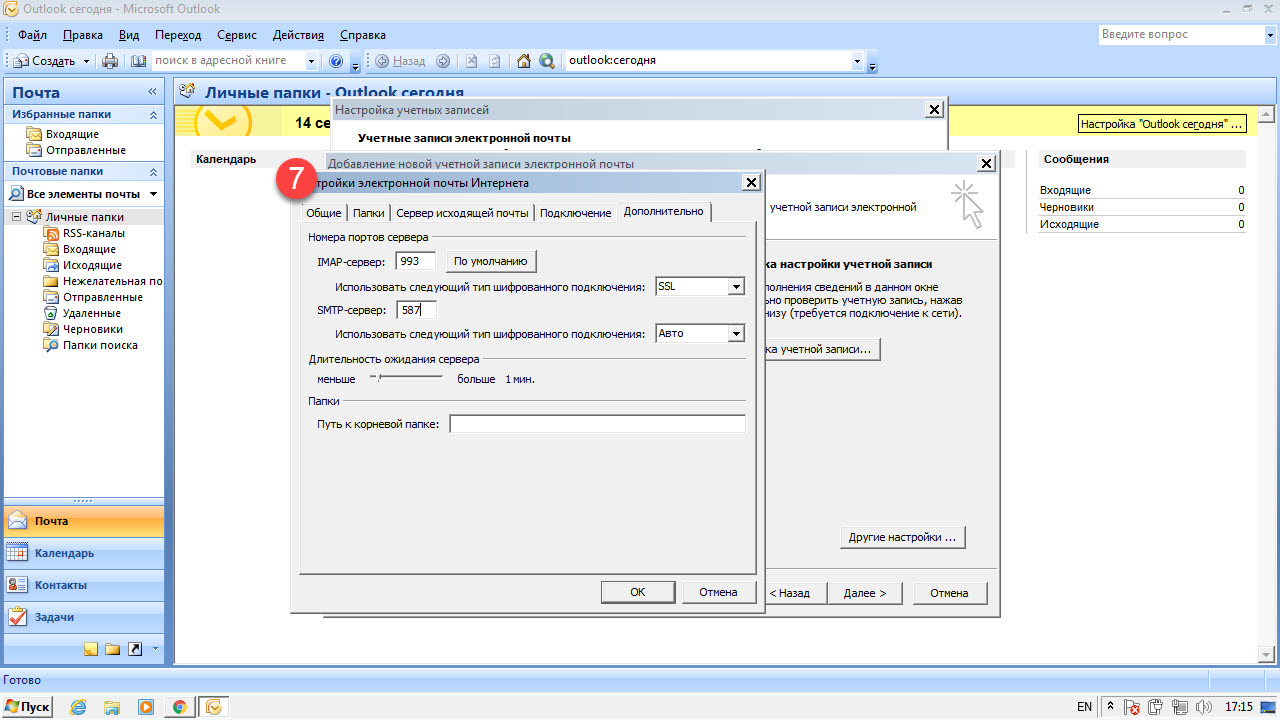Click the IMAP-сервер port field

[416, 261]
